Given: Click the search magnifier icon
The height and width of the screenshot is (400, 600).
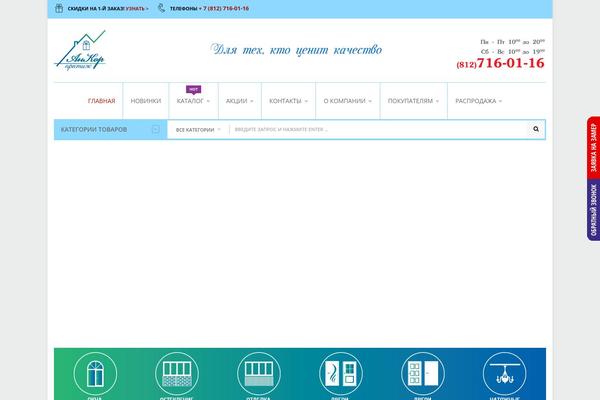Looking at the screenshot, I should tap(536, 129).
